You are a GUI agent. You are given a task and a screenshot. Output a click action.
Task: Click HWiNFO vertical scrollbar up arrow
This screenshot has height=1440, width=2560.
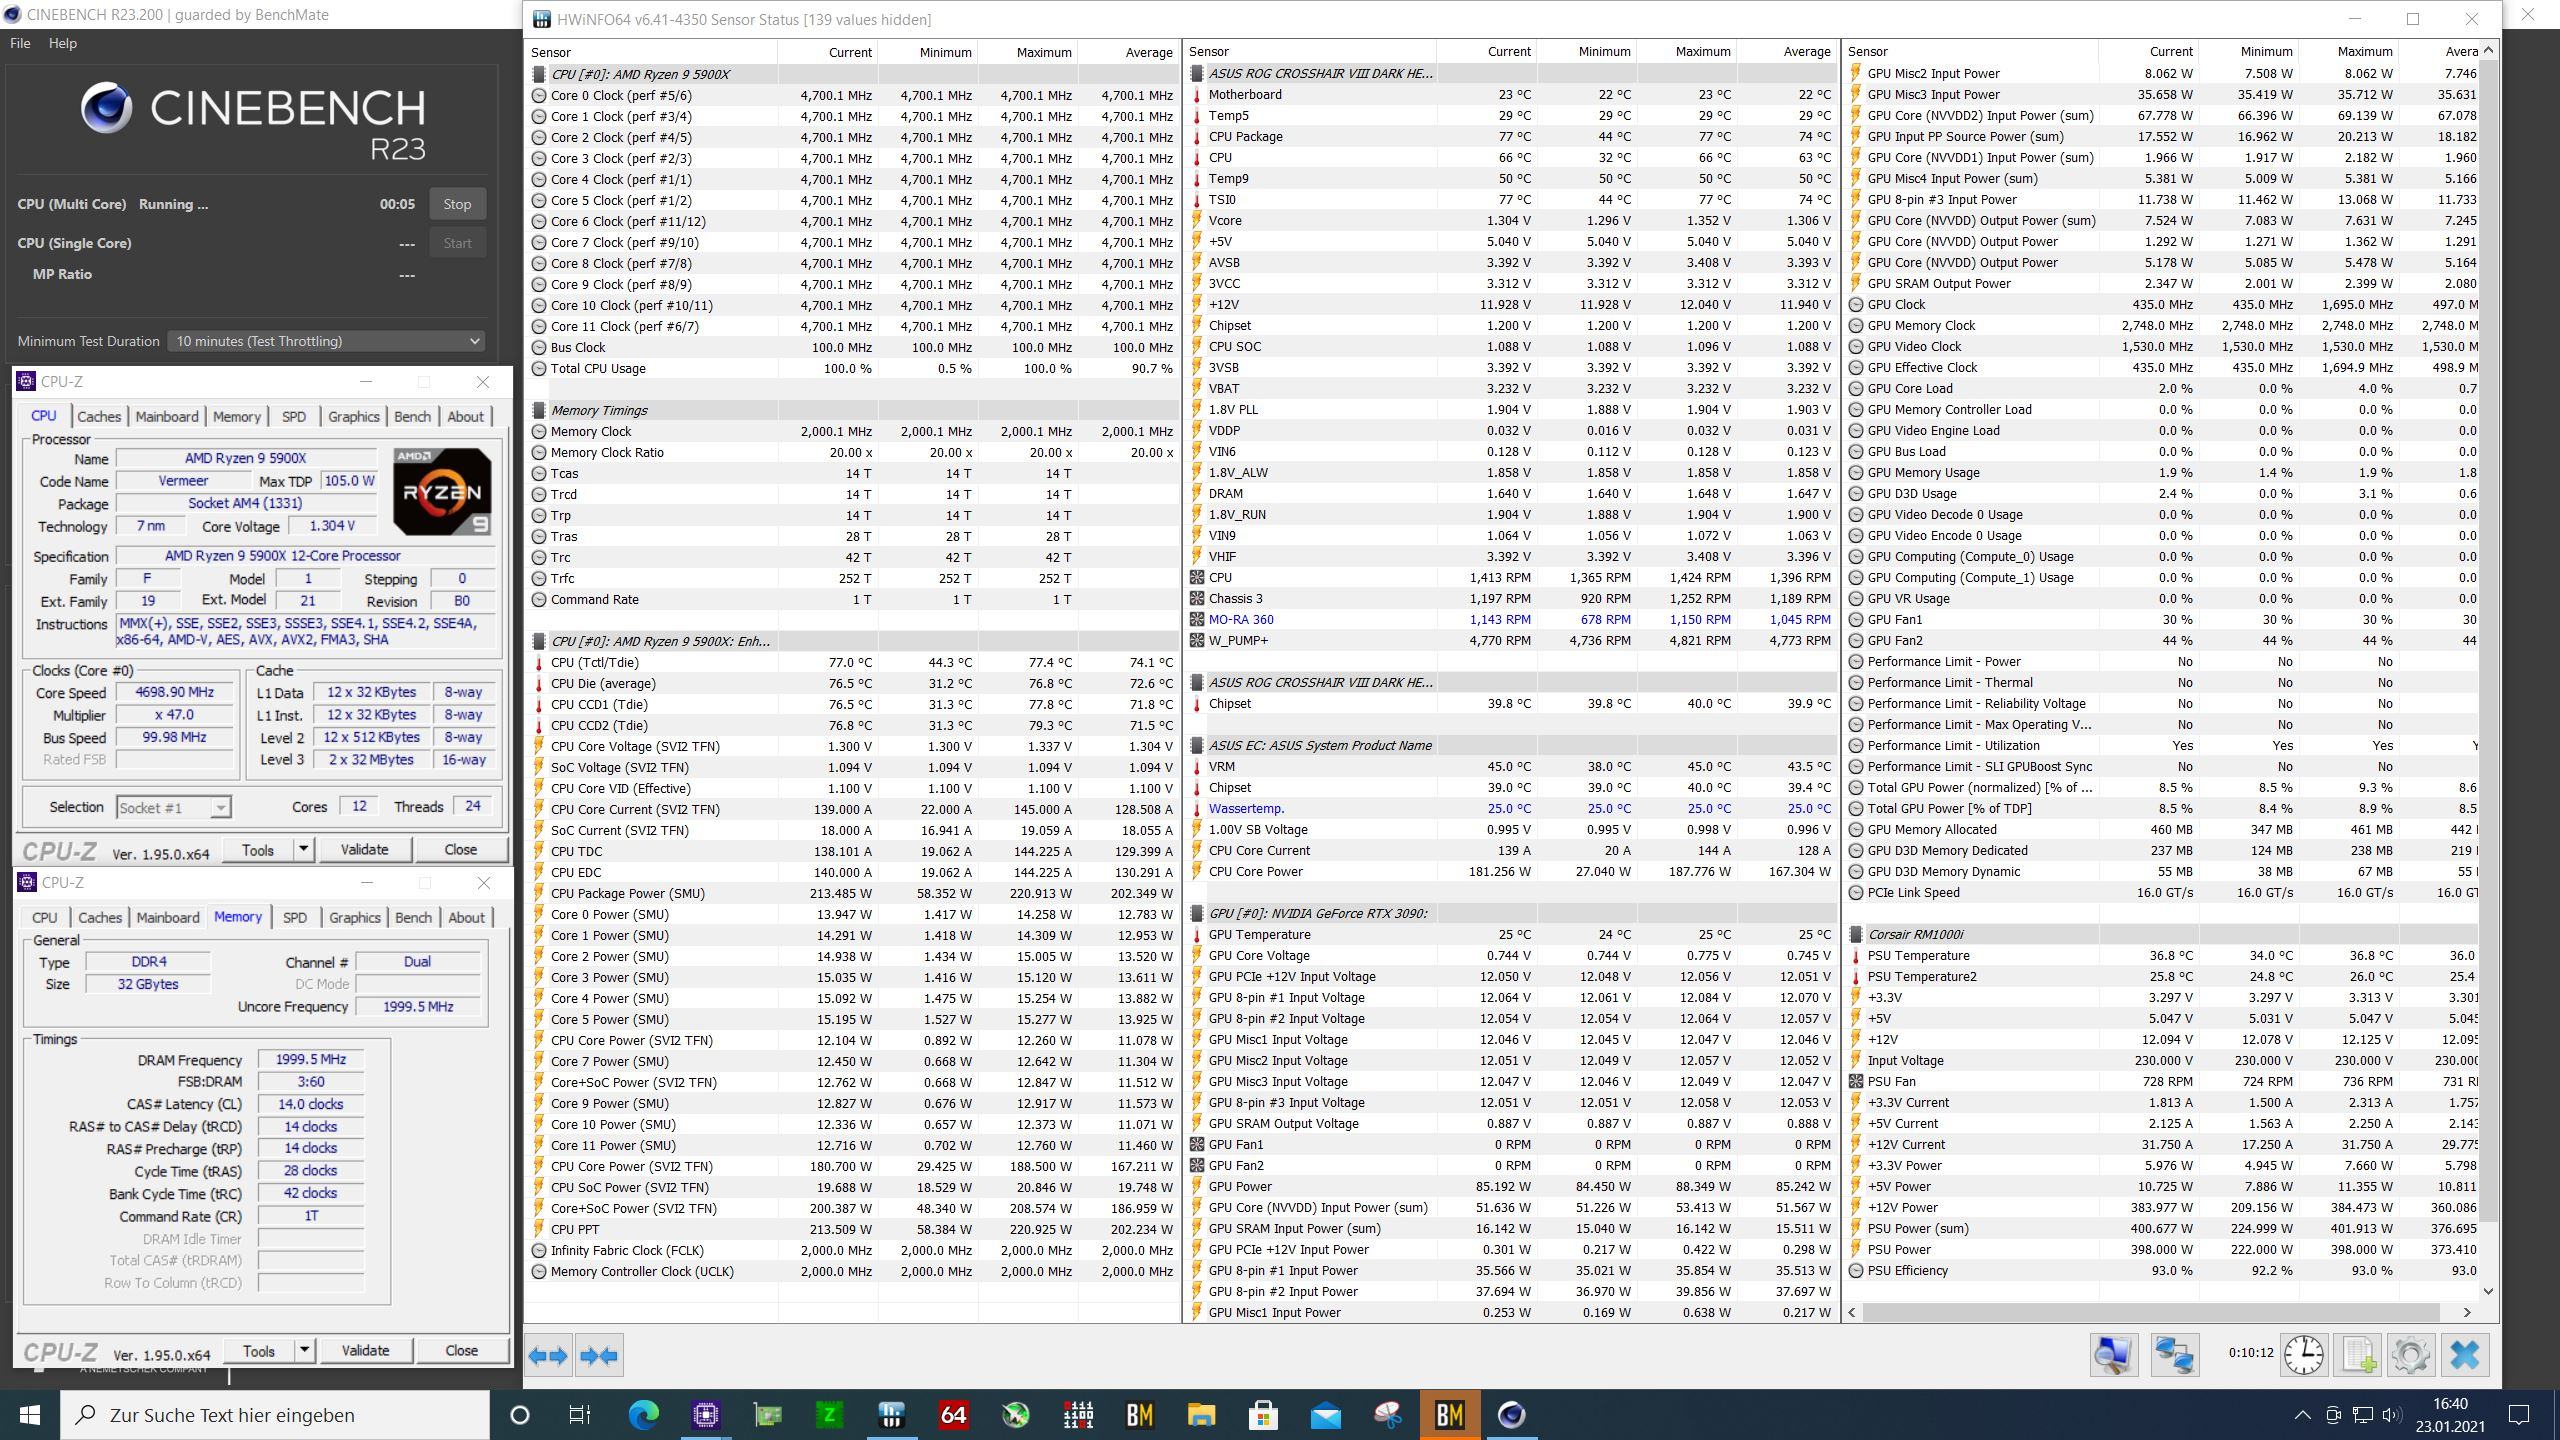(2488, 50)
